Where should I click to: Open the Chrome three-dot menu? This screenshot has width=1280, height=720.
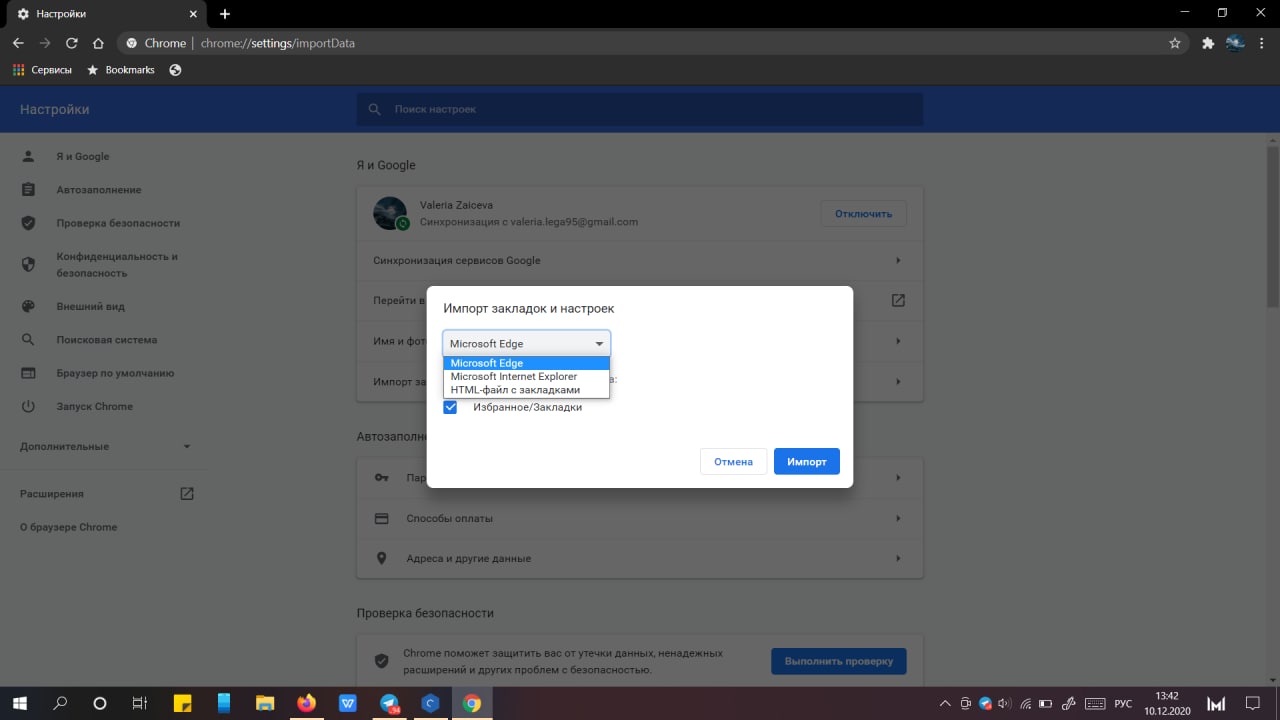coord(1263,43)
